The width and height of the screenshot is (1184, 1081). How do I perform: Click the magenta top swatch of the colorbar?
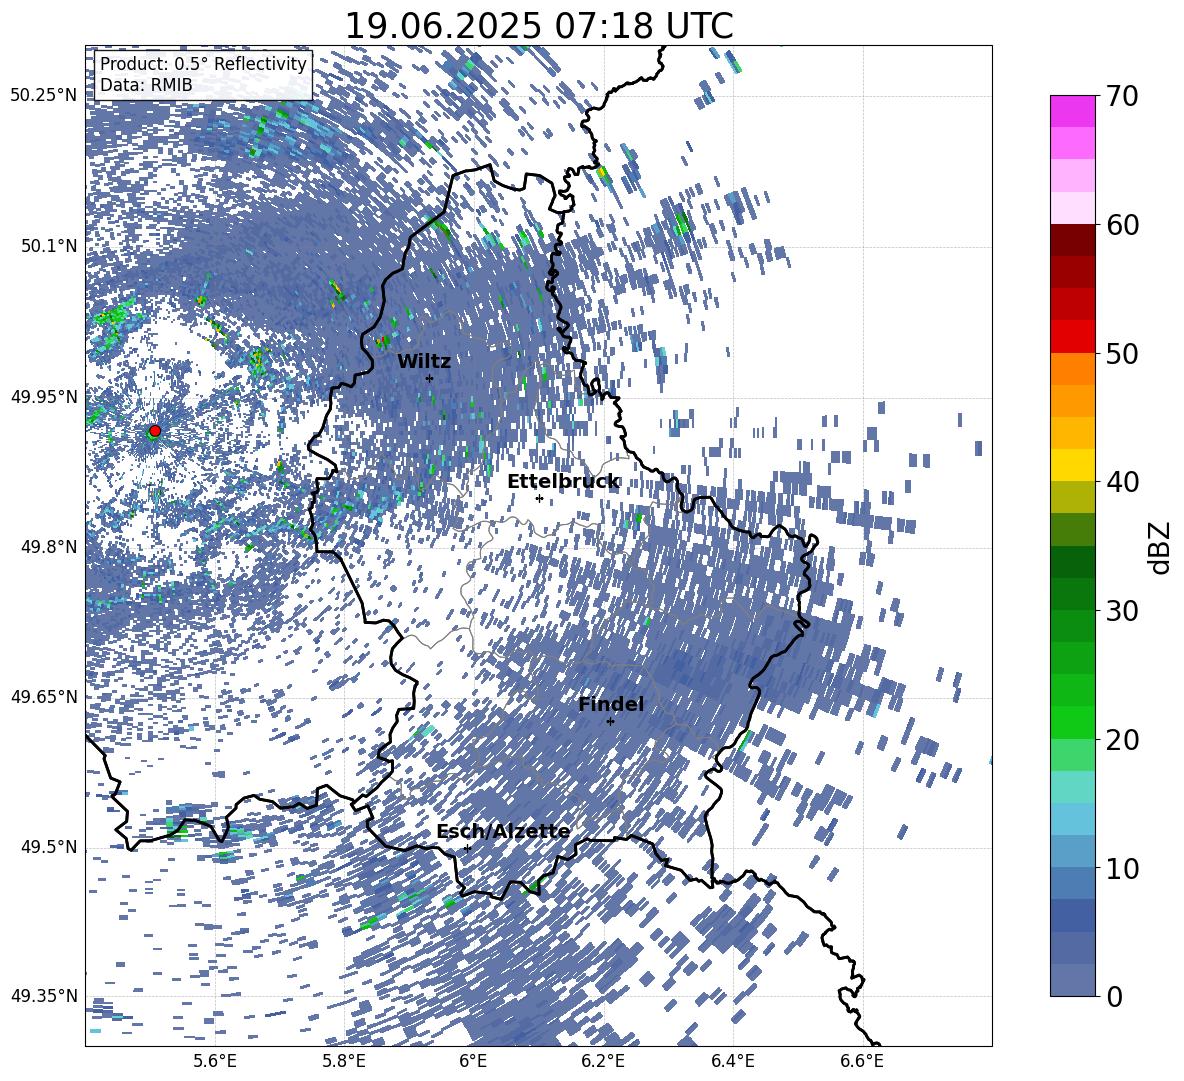(1072, 111)
